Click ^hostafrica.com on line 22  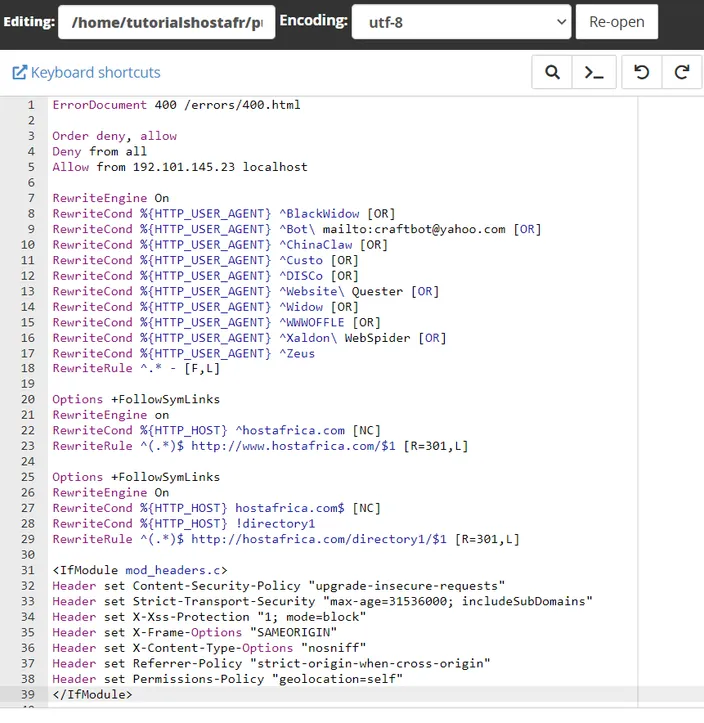click(x=290, y=431)
